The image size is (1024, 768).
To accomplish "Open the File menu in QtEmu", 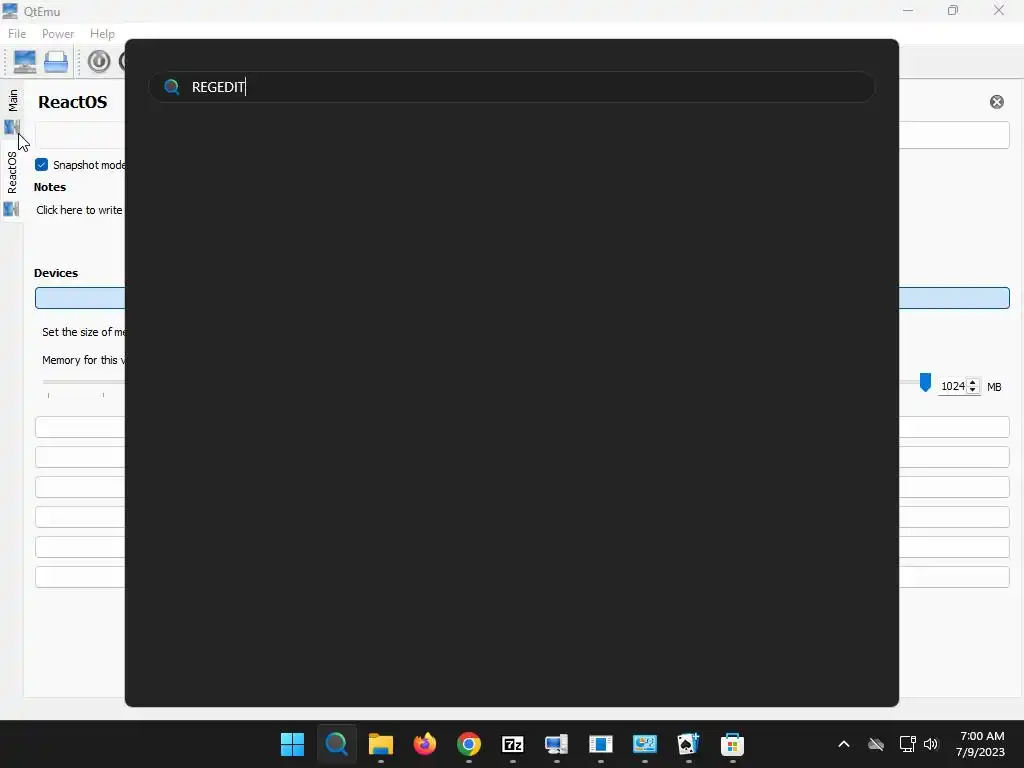I will [16, 33].
